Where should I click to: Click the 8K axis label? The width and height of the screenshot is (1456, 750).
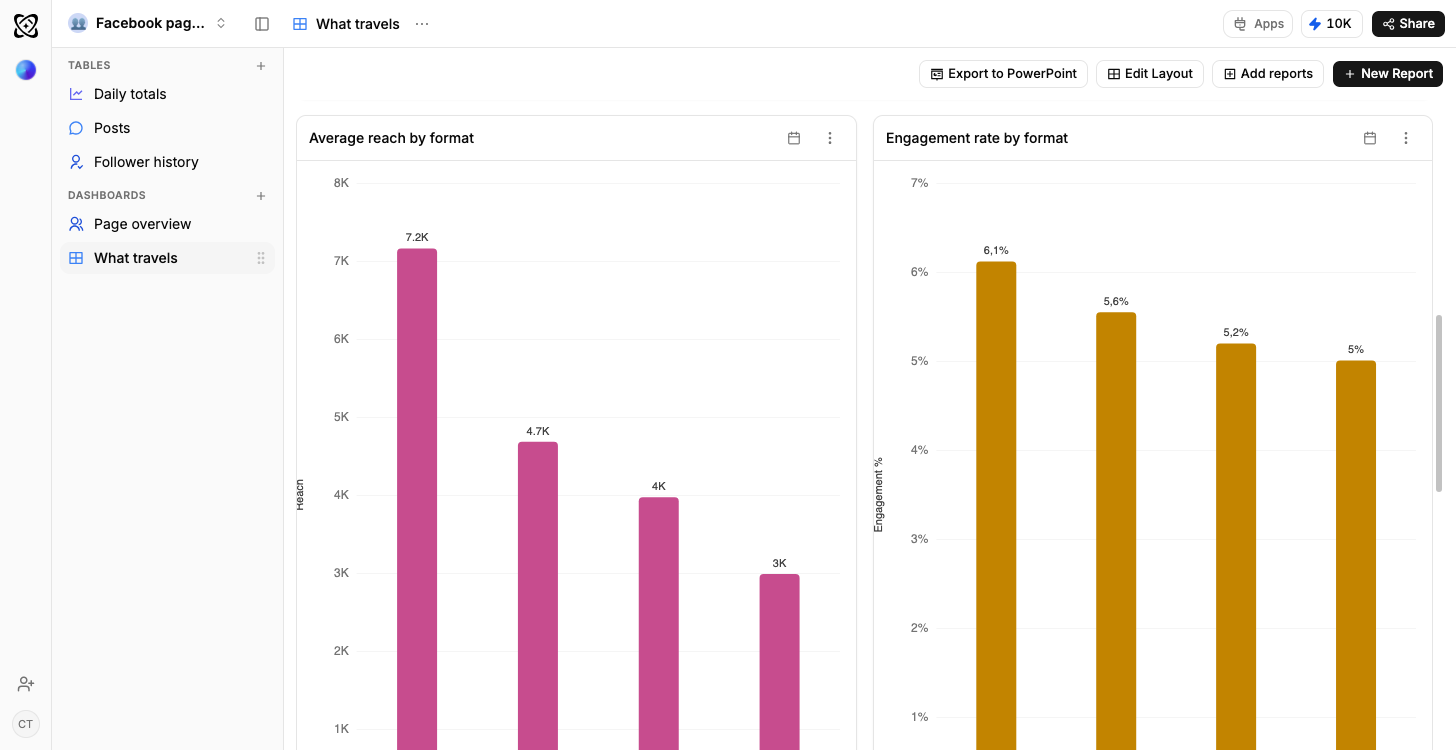tap(341, 183)
